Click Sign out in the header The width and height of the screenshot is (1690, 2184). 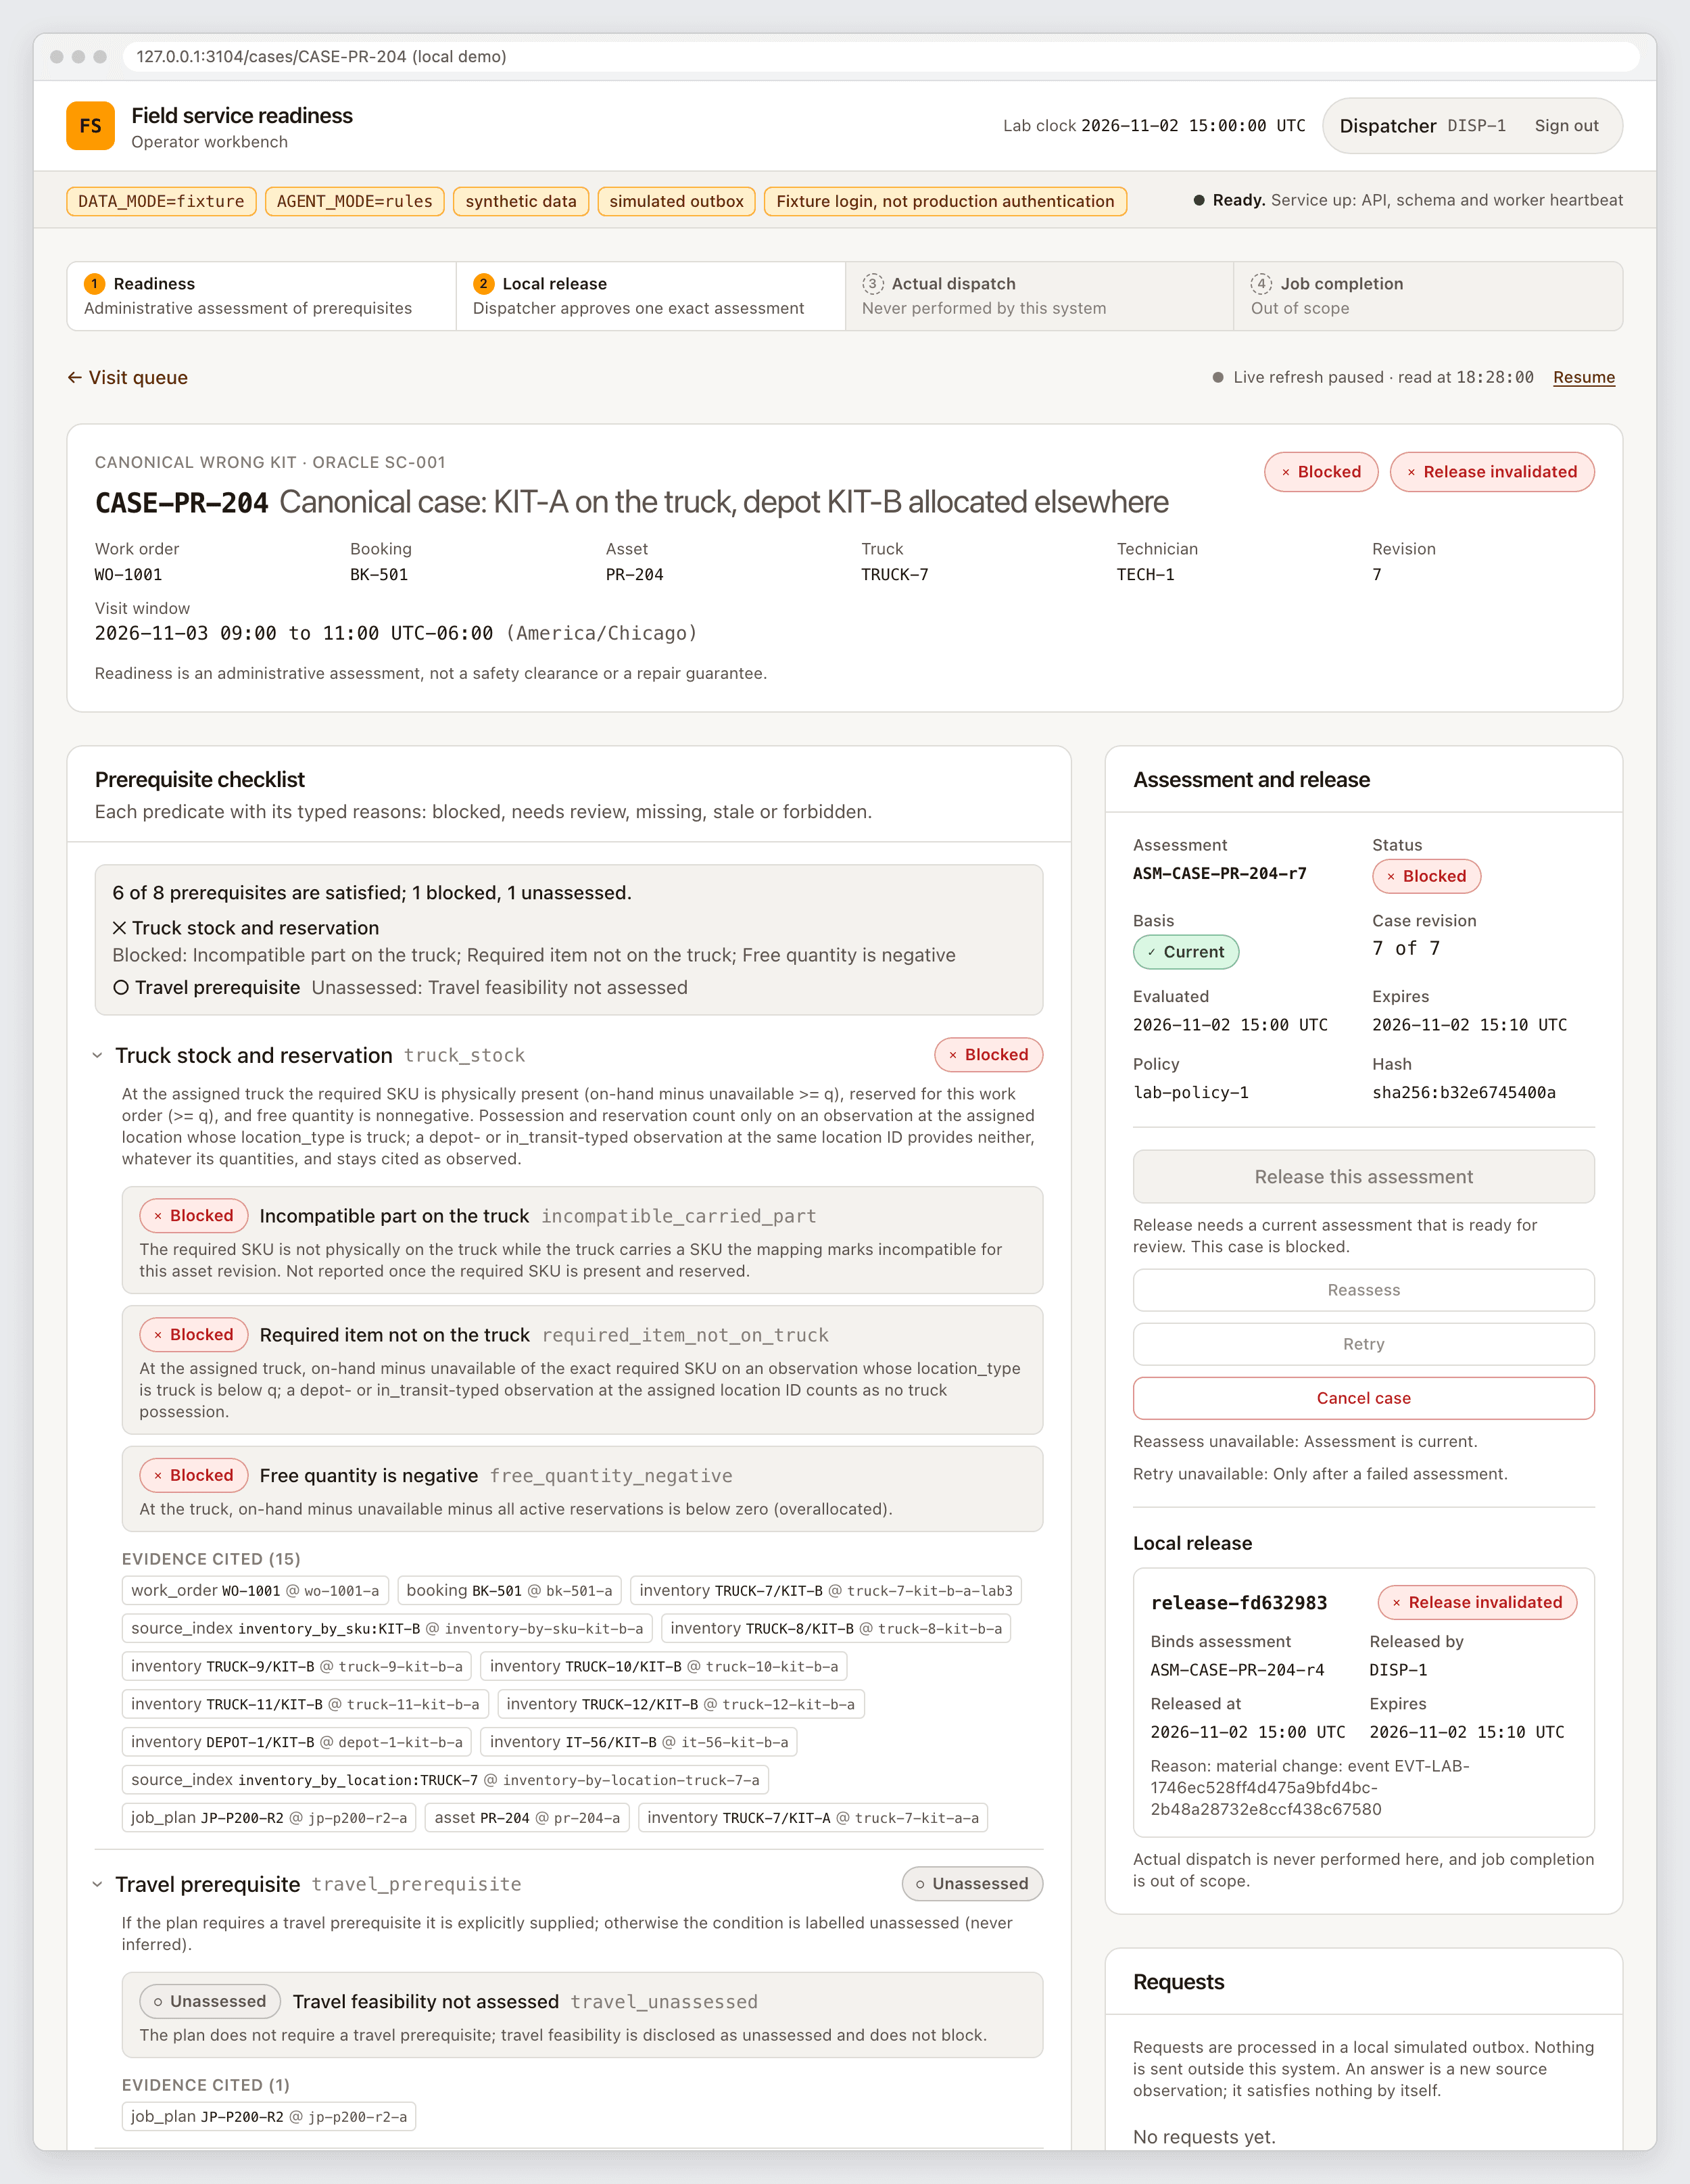tap(1566, 126)
